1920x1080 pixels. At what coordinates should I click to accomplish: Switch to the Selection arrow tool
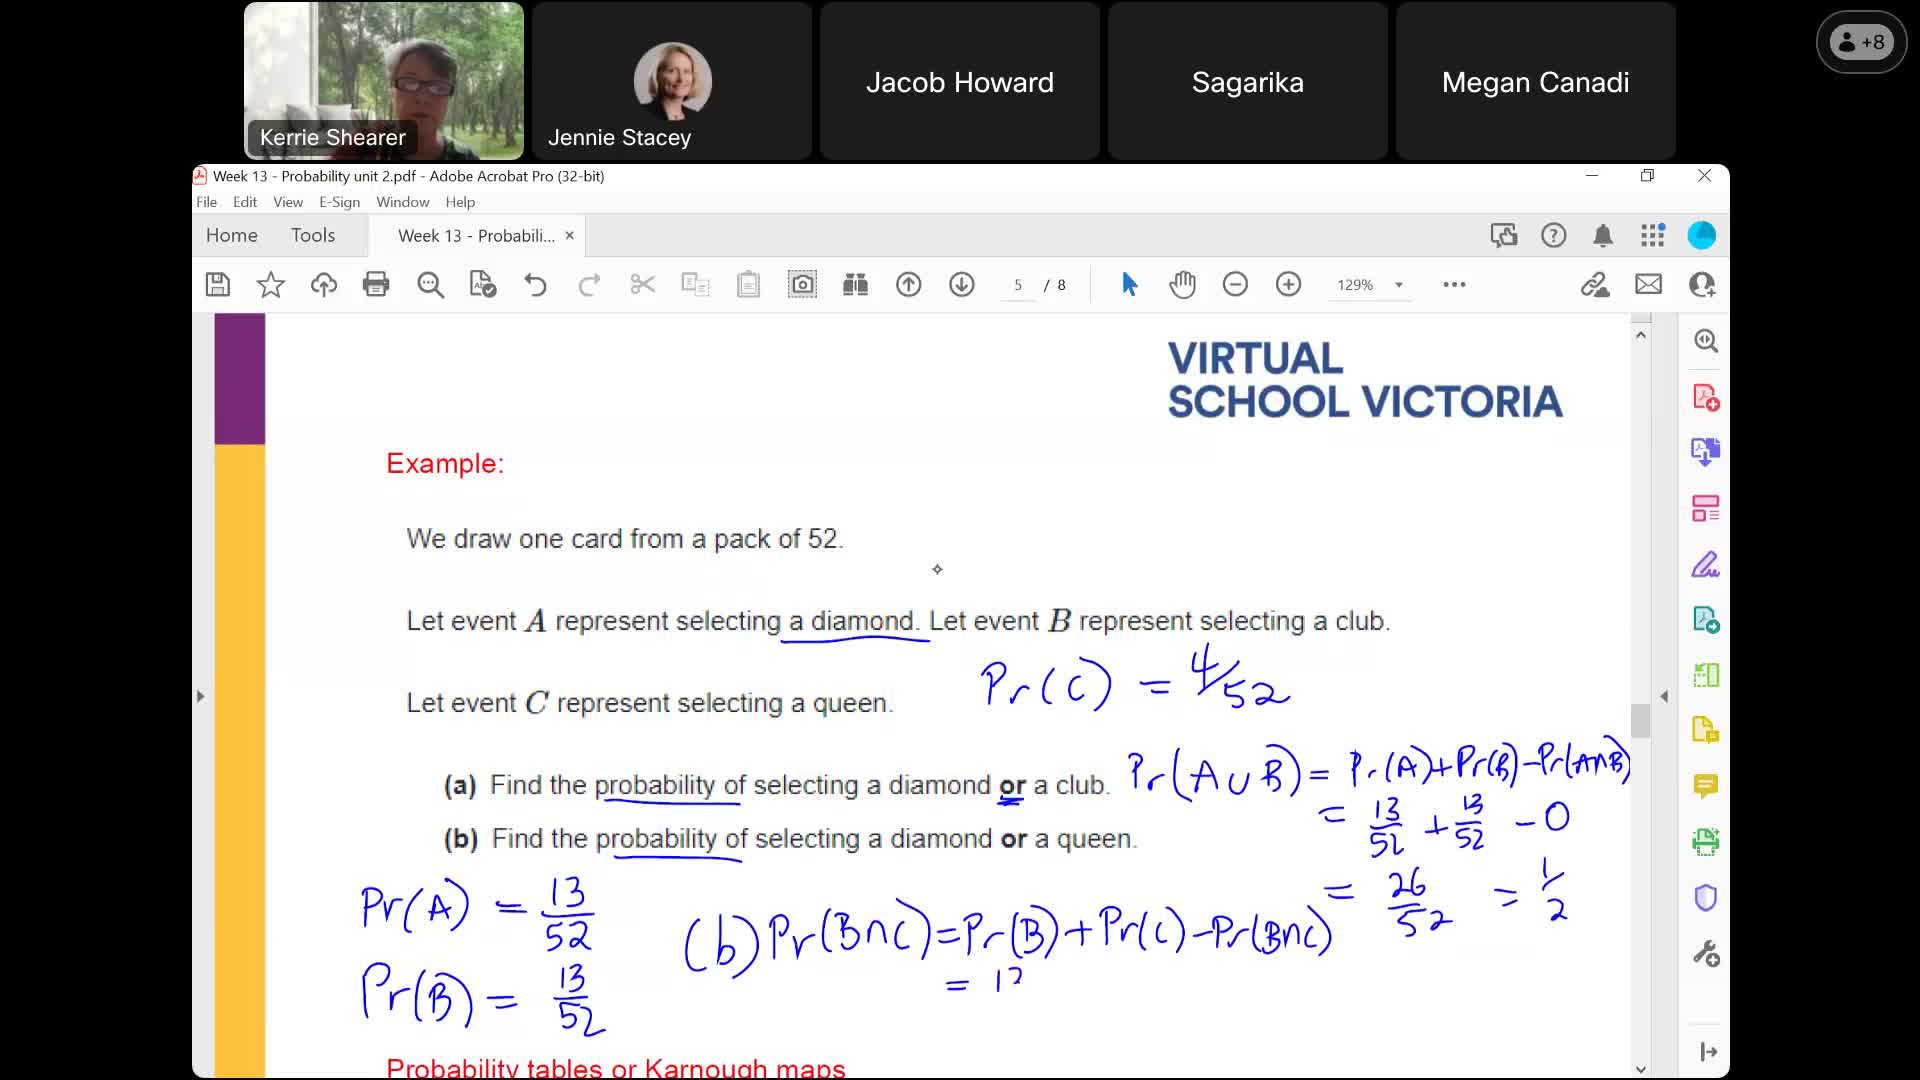pyautogui.click(x=1129, y=284)
